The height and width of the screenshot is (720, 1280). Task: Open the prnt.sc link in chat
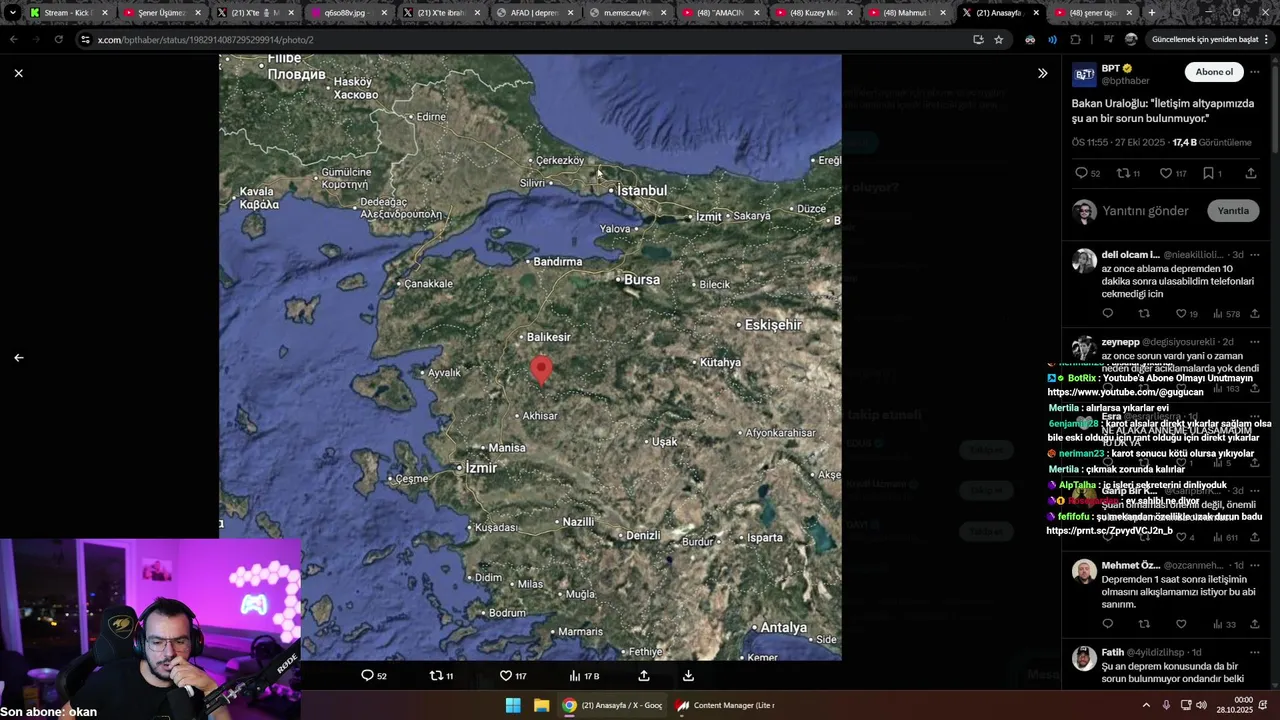tap(1109, 530)
